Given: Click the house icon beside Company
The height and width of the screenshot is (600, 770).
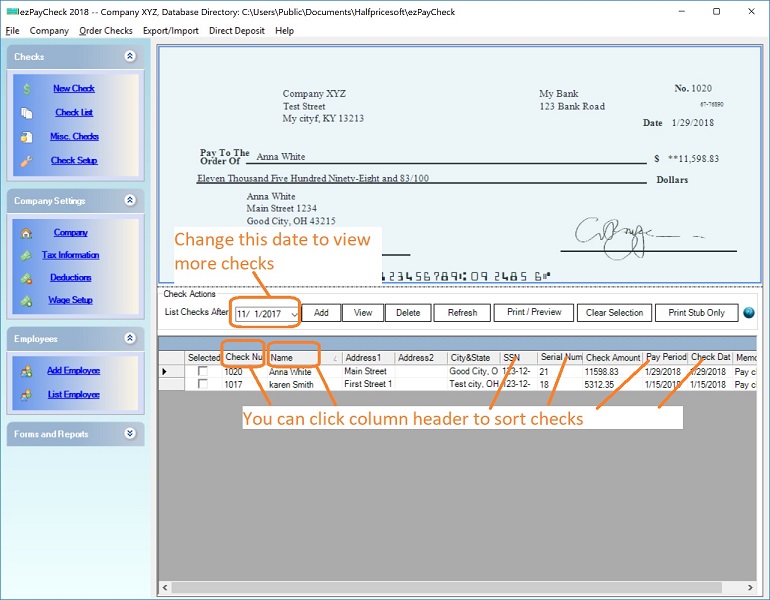Looking at the screenshot, I should click(x=27, y=233).
